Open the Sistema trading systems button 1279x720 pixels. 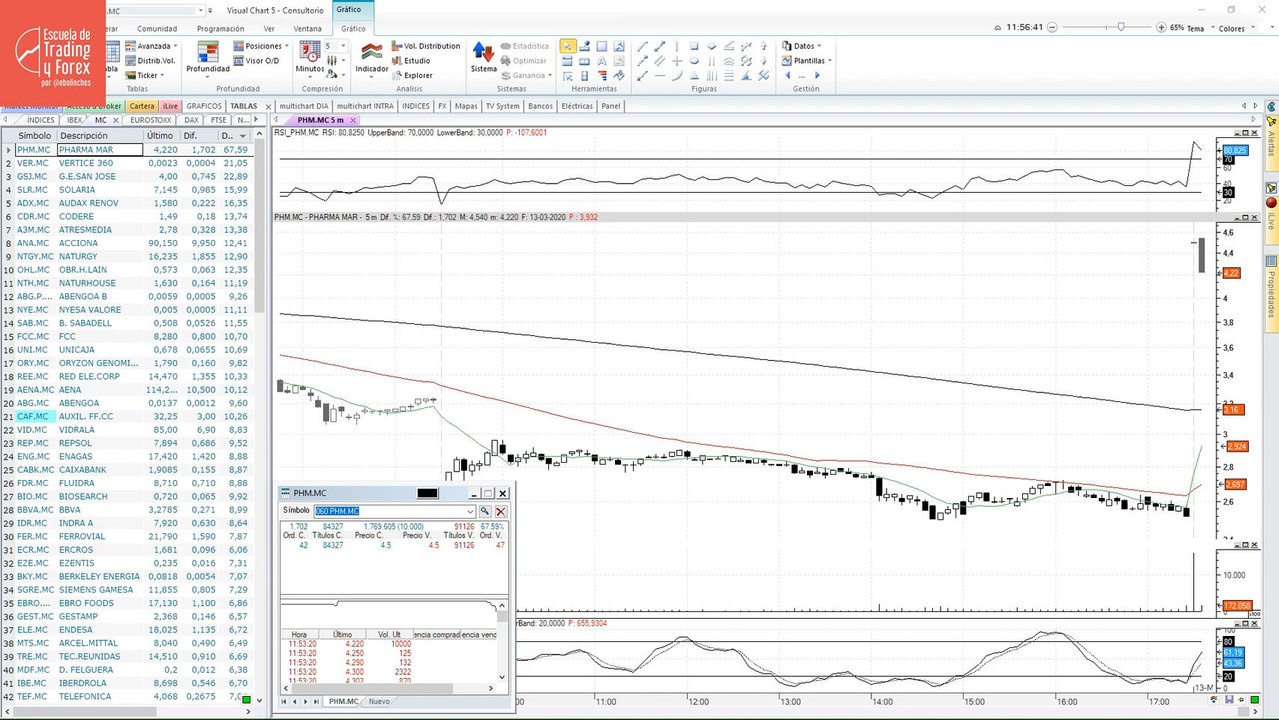point(484,58)
